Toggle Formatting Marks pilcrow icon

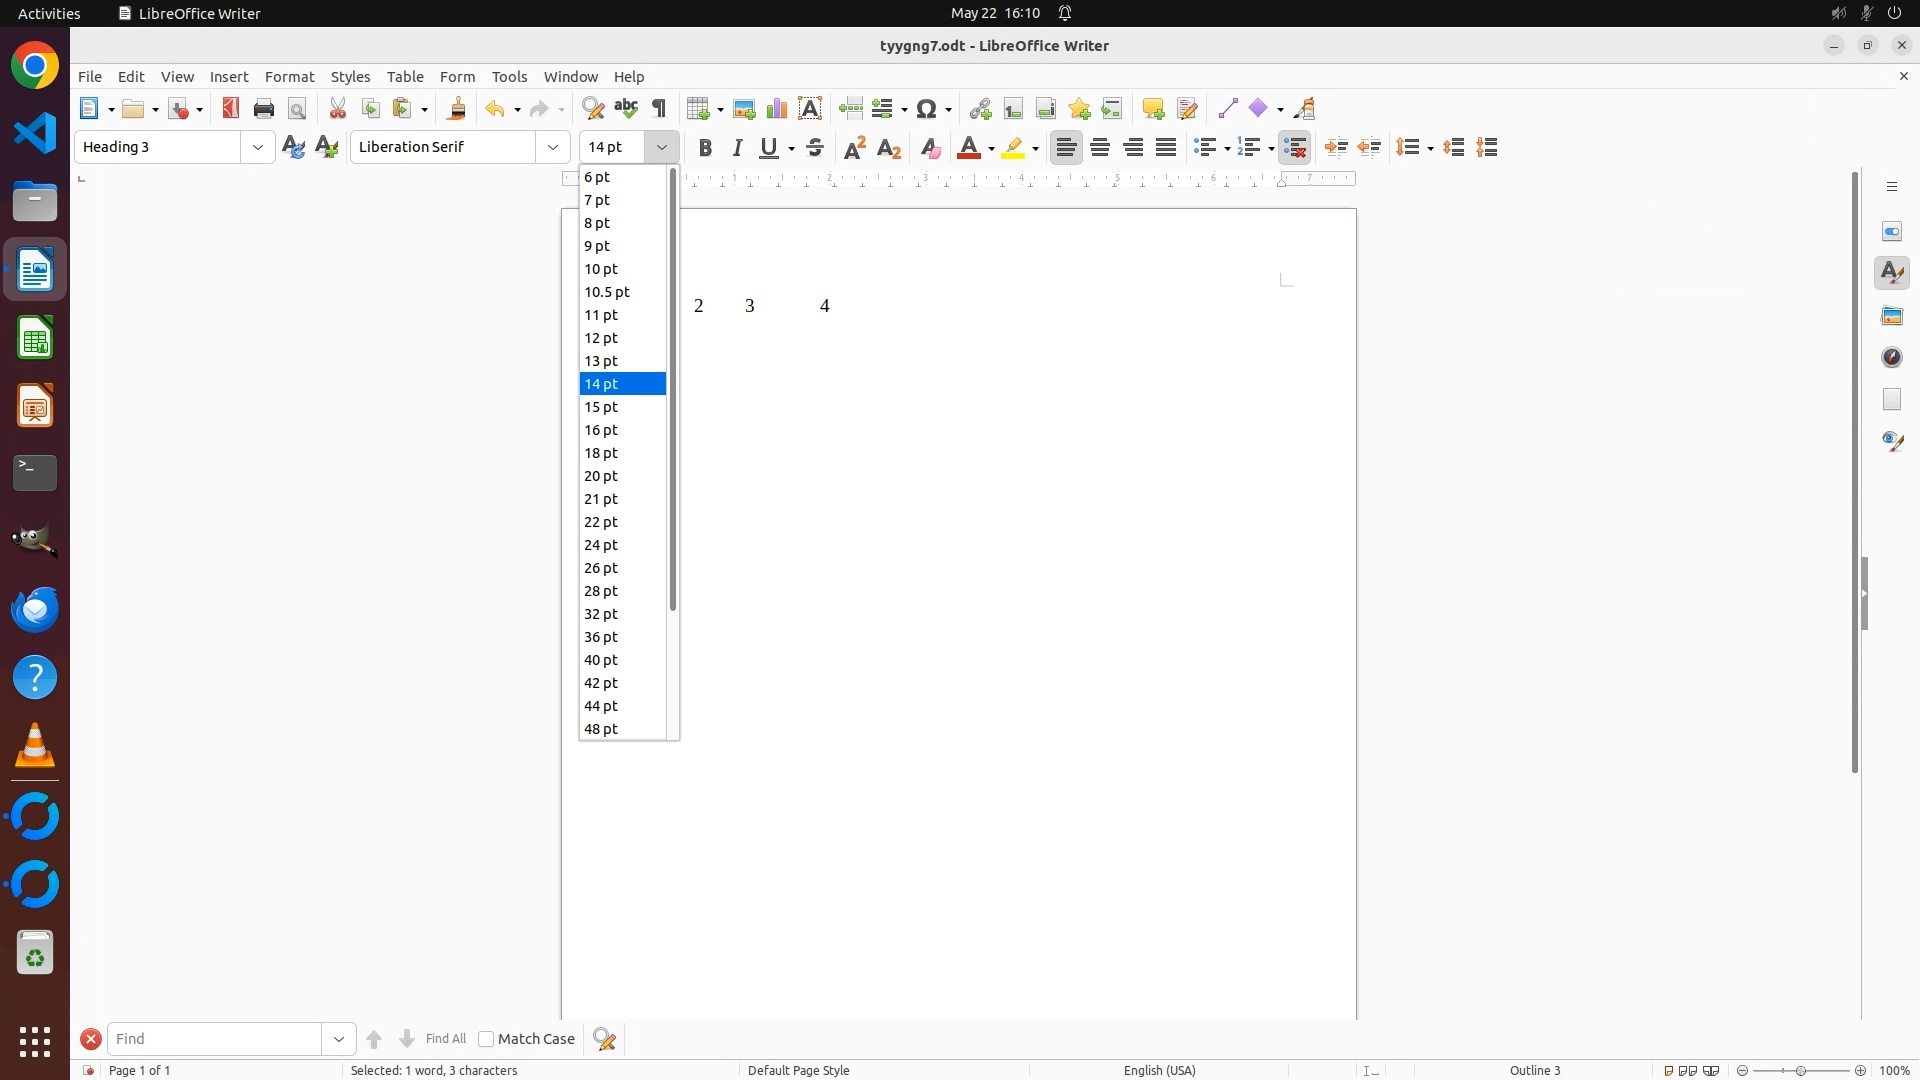659,108
